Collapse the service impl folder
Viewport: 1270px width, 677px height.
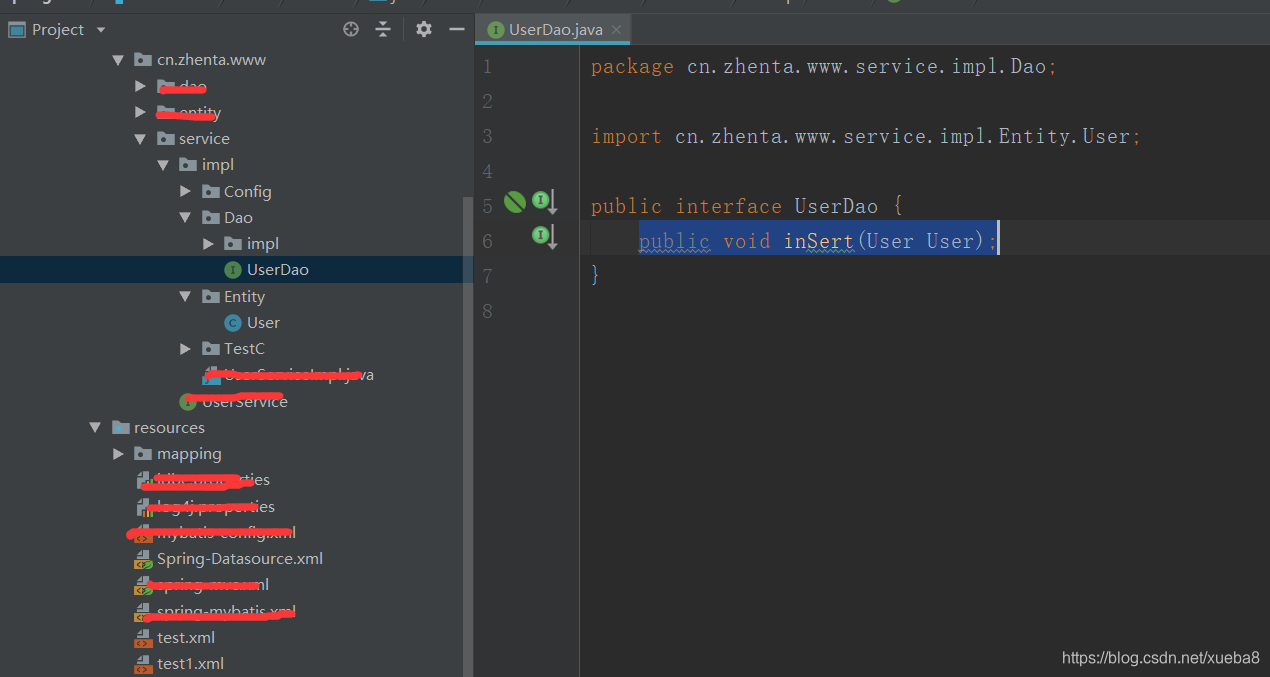coord(163,165)
